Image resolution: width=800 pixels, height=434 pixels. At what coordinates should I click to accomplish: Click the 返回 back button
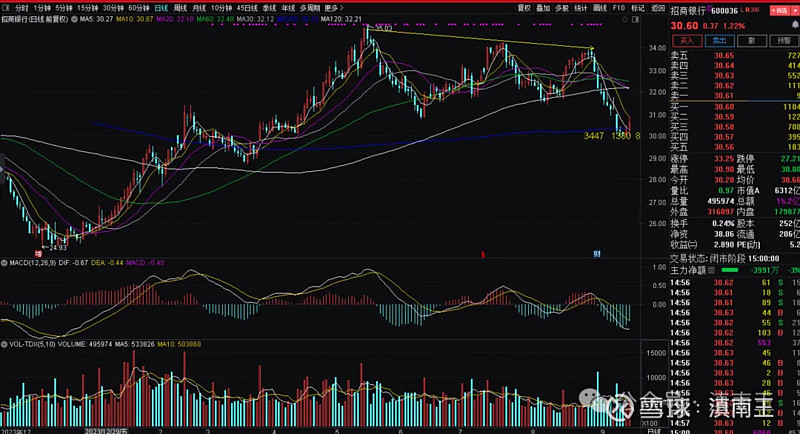point(658,8)
